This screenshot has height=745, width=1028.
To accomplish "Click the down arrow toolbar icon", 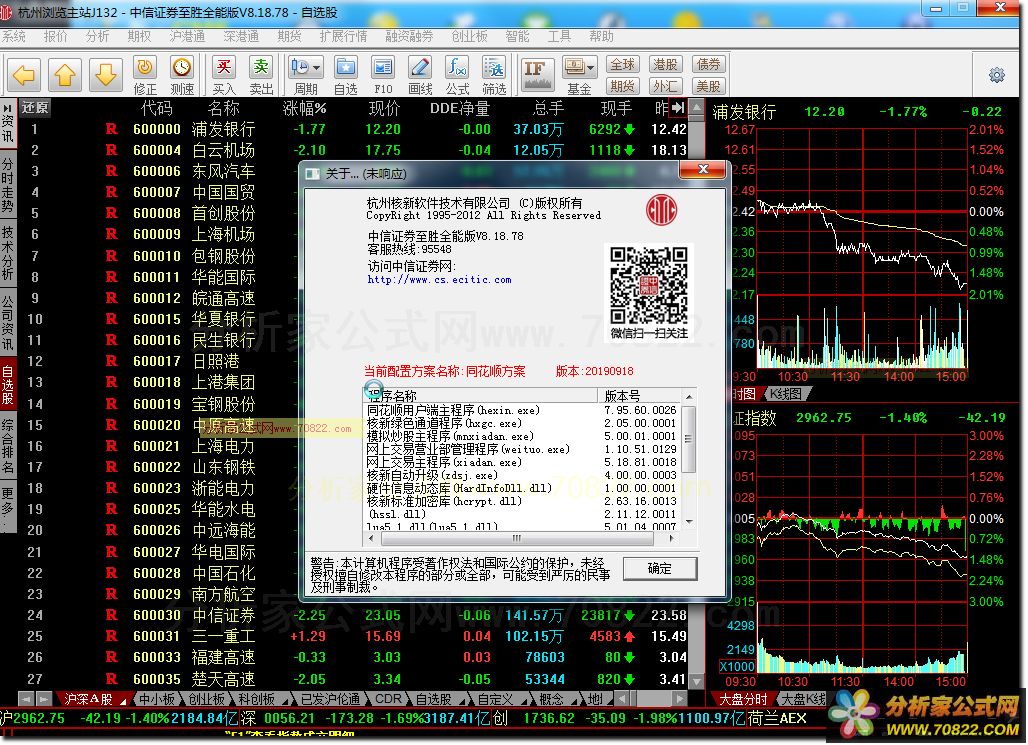I will click(106, 75).
